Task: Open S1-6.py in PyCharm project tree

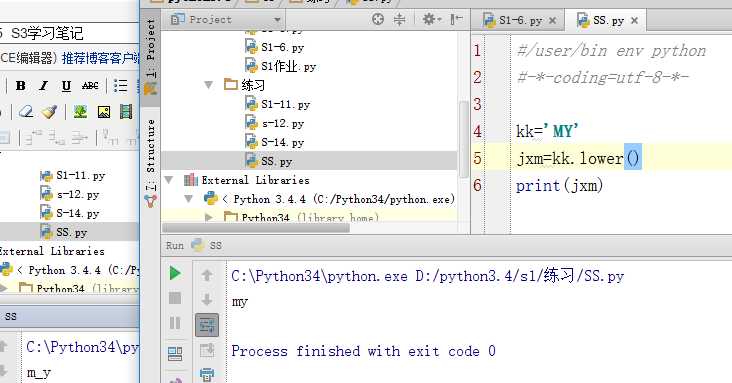Action: [x=275, y=47]
